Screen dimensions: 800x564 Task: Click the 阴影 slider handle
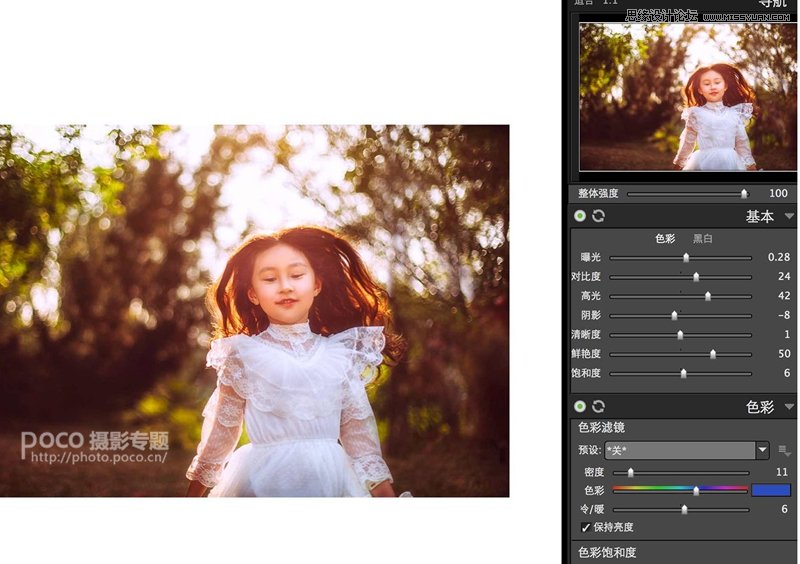pyautogui.click(x=674, y=315)
